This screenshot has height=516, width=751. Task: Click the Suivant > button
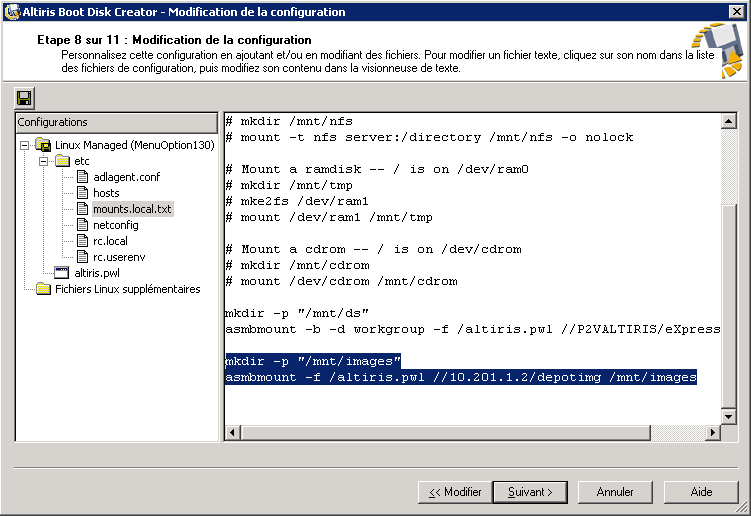(x=530, y=492)
